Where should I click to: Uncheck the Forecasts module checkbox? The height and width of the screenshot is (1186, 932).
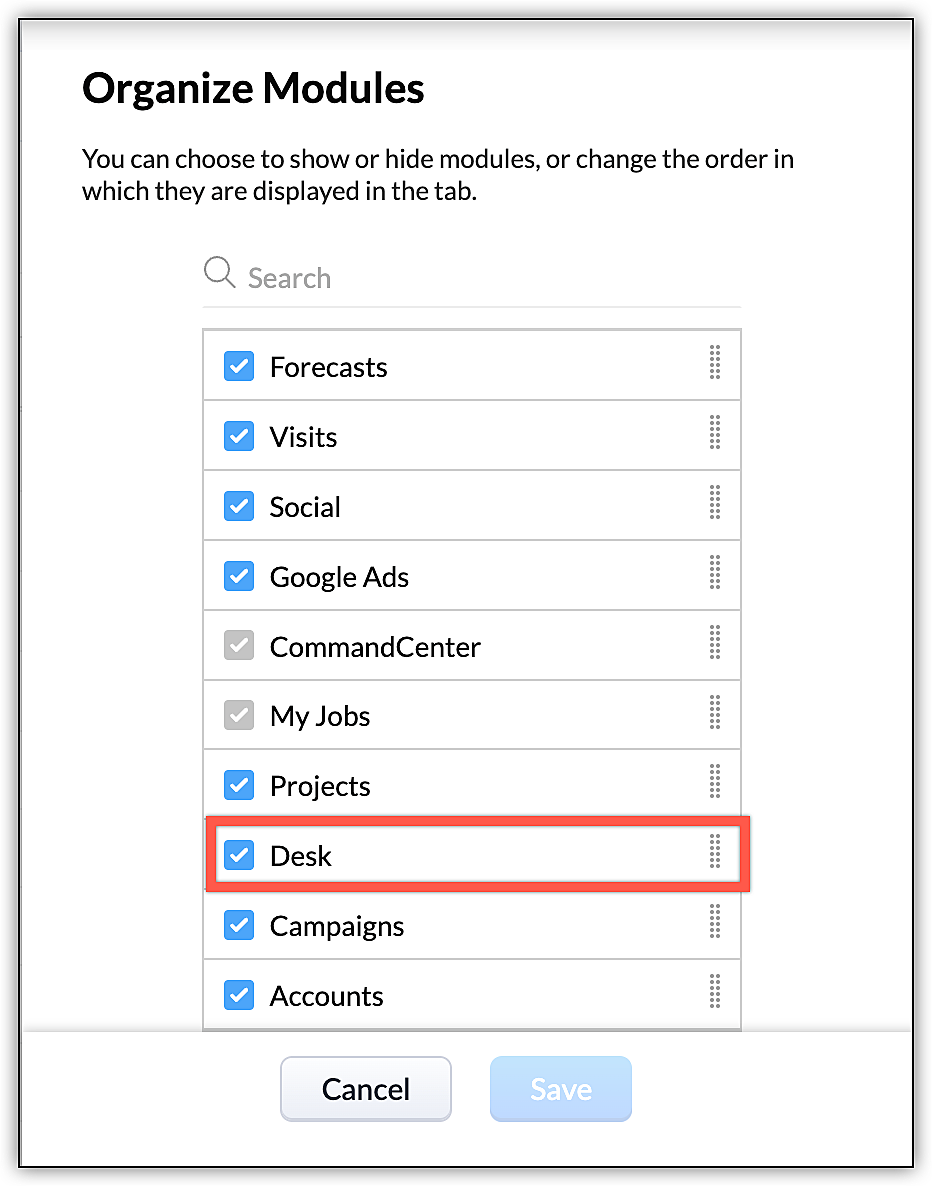(x=238, y=367)
